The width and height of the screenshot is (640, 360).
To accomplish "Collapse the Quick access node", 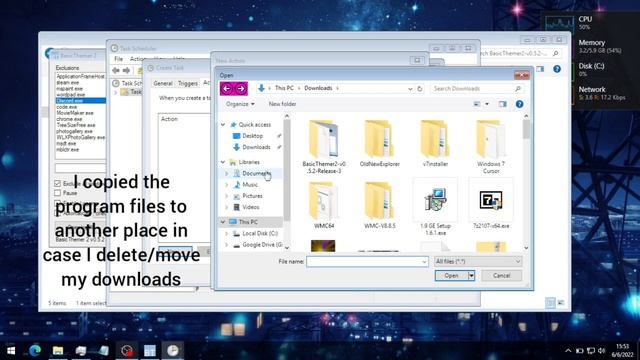I will point(223,124).
